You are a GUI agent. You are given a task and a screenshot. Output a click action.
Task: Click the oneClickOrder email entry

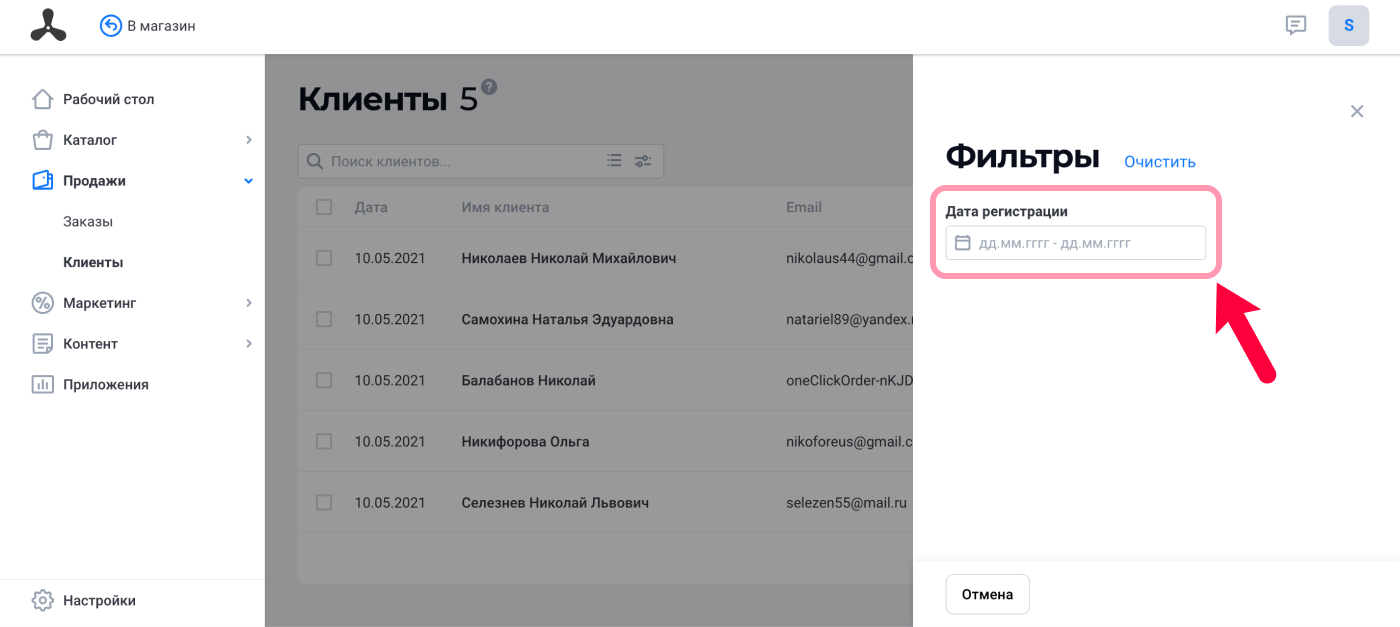850,380
